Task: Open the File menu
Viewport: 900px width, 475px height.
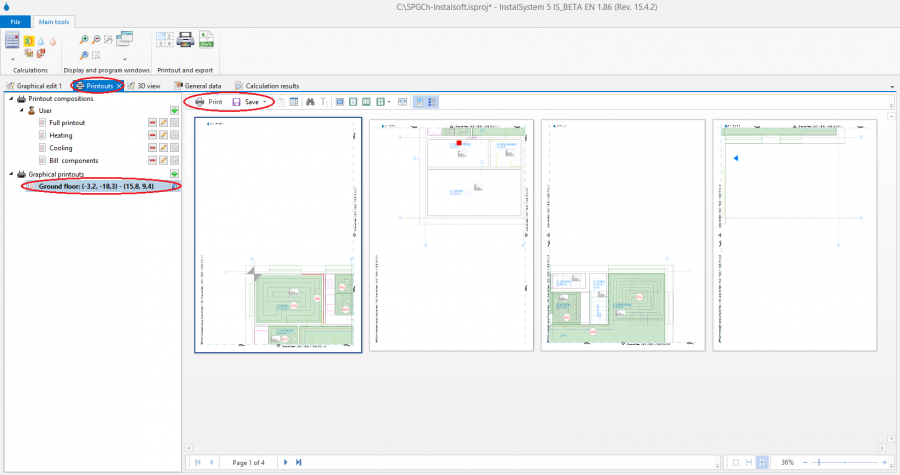Action: (15, 20)
